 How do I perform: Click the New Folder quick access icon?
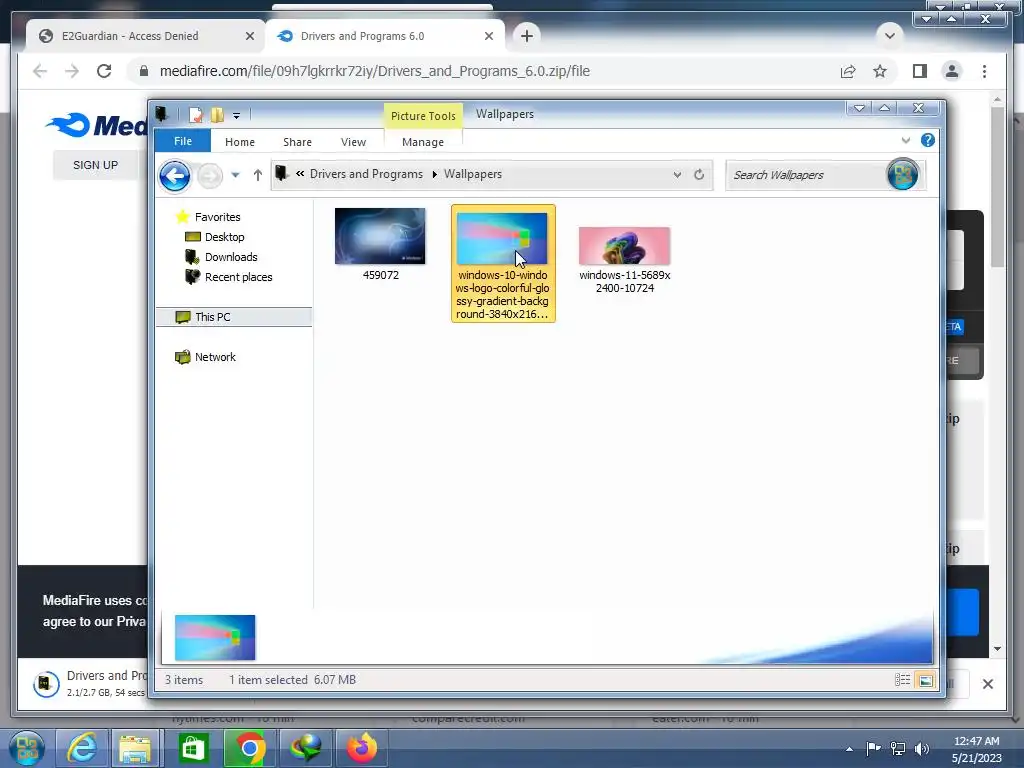tap(217, 115)
